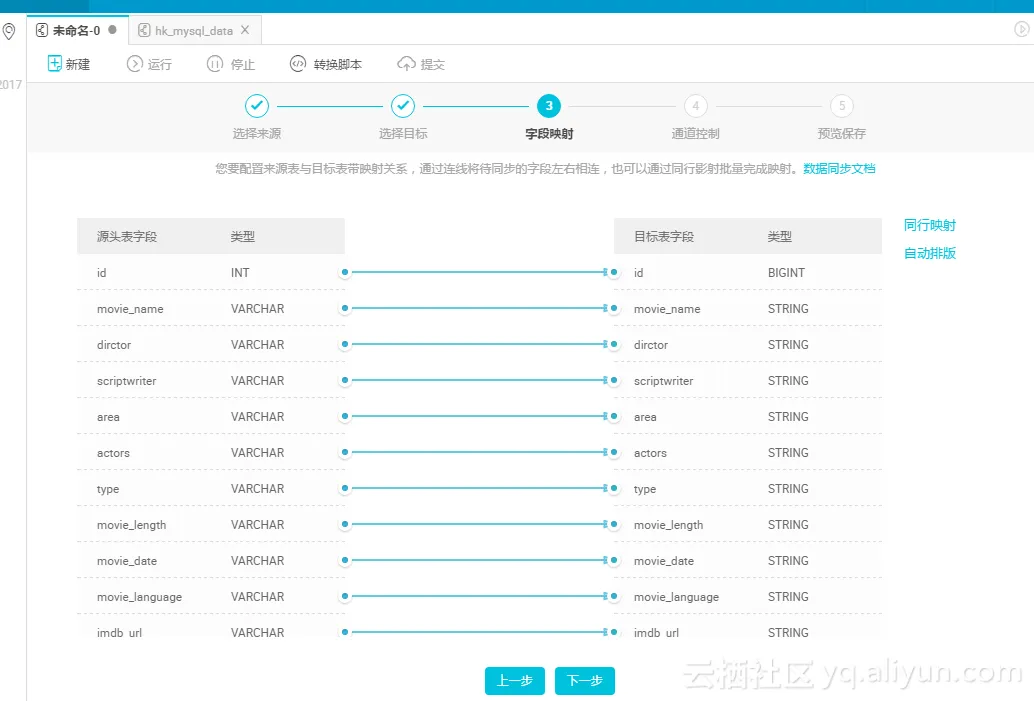The width and height of the screenshot is (1034, 701).
Task: Click target field name movie_date
Action: tap(664, 561)
